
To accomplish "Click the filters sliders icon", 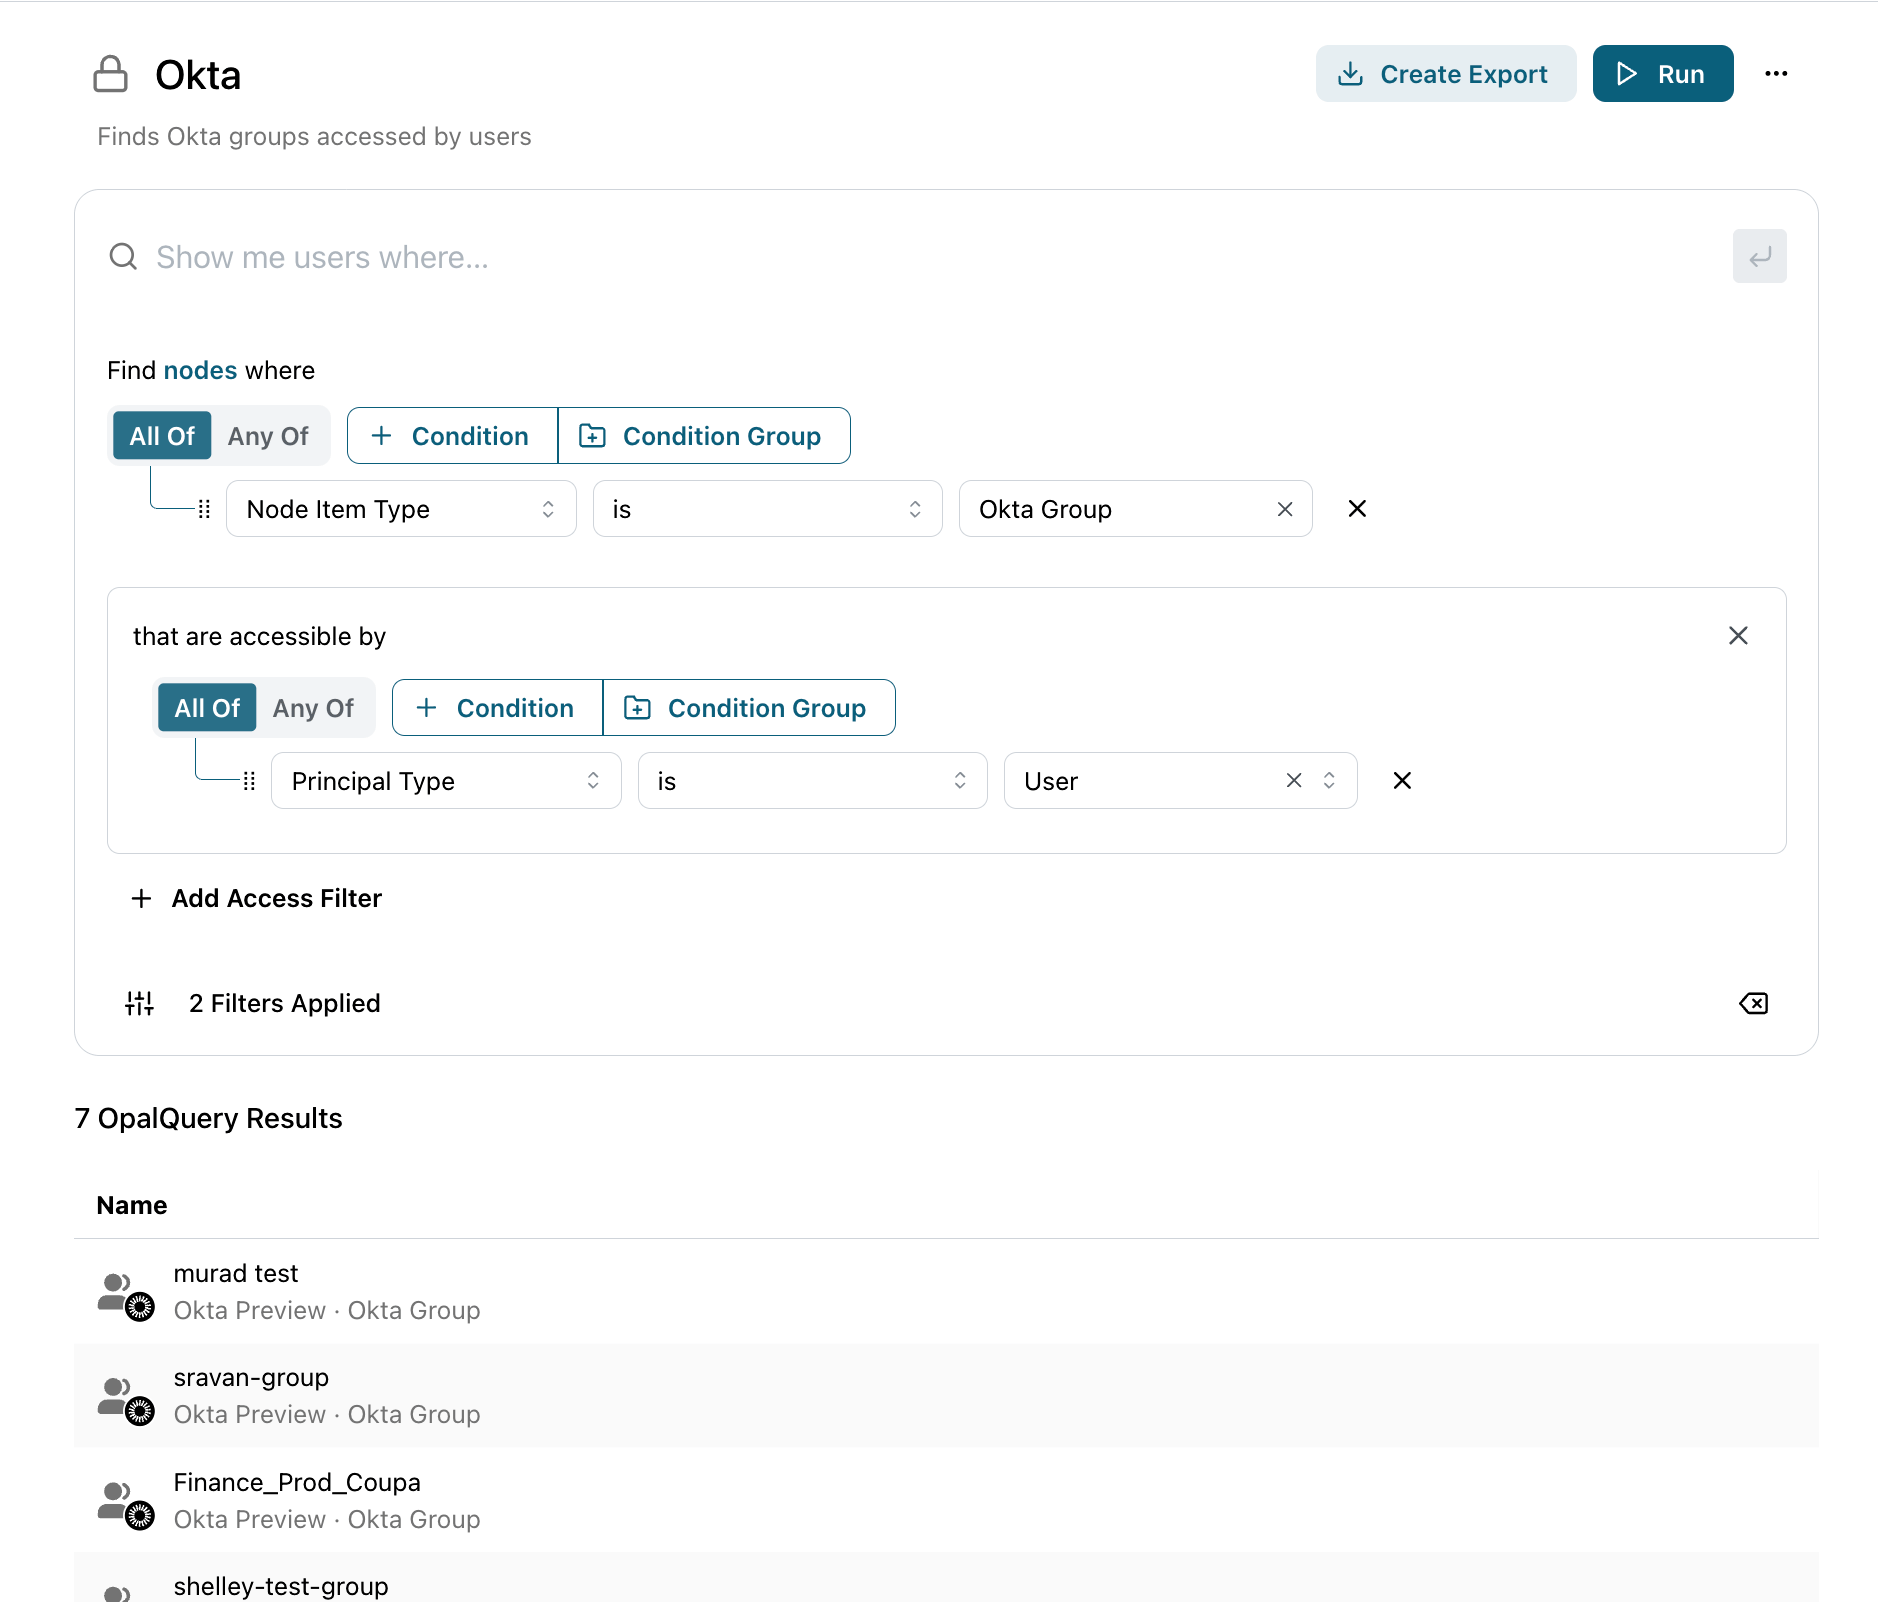I will tap(140, 1003).
